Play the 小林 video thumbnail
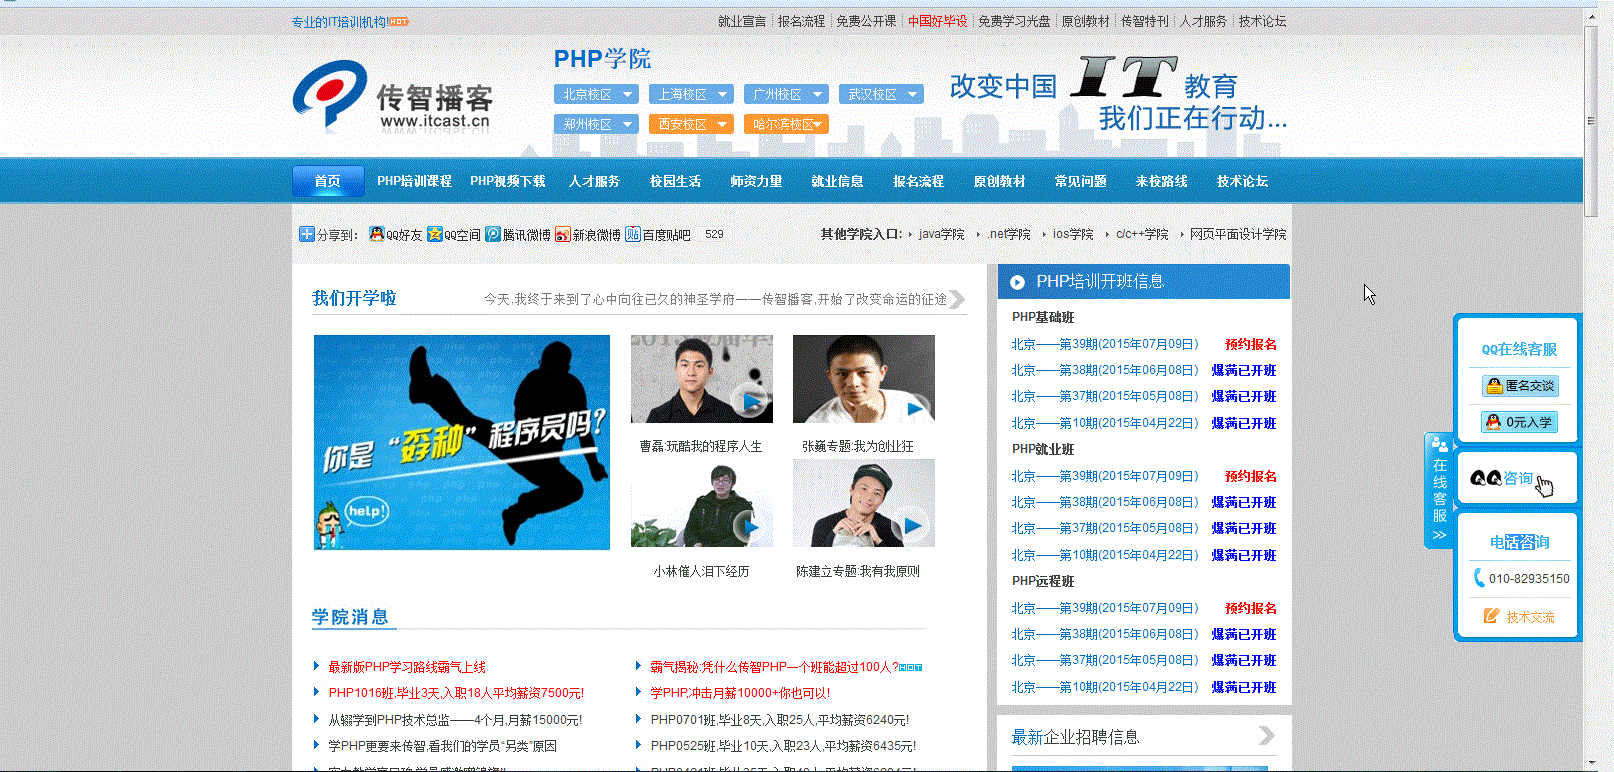 pyautogui.click(x=702, y=503)
